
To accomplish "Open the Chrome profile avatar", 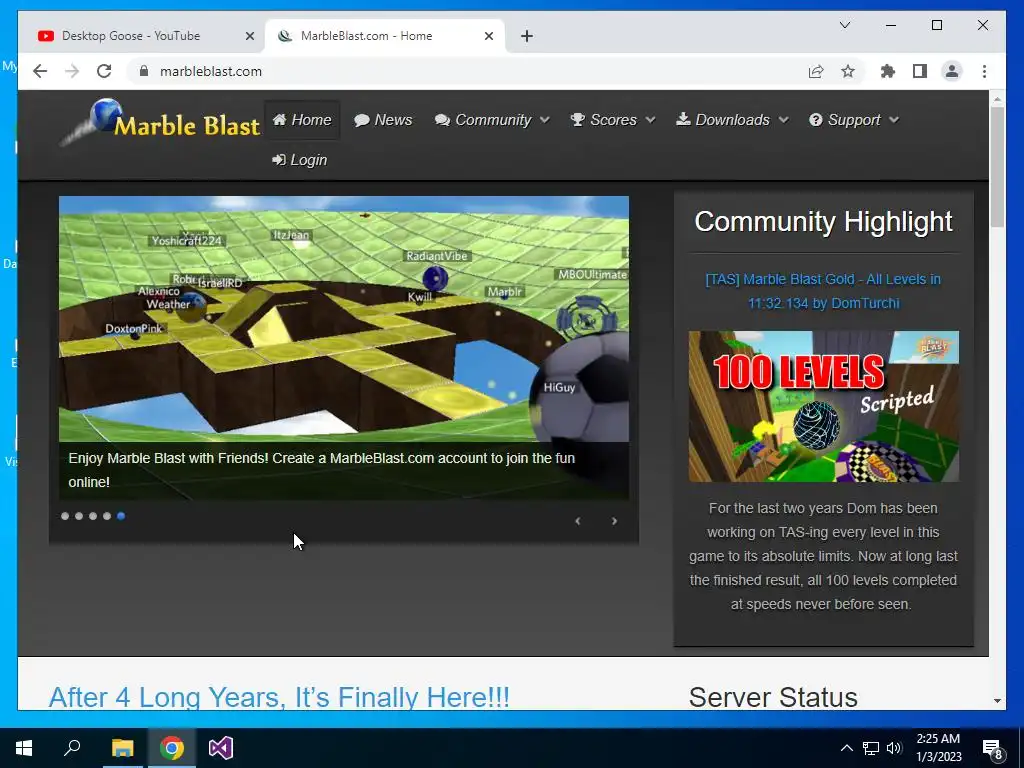I will coord(952,71).
